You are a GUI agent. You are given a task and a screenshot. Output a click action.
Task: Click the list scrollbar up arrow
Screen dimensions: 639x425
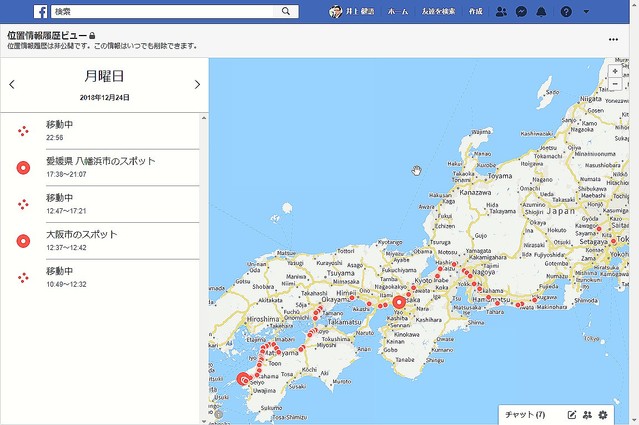pos(204,118)
